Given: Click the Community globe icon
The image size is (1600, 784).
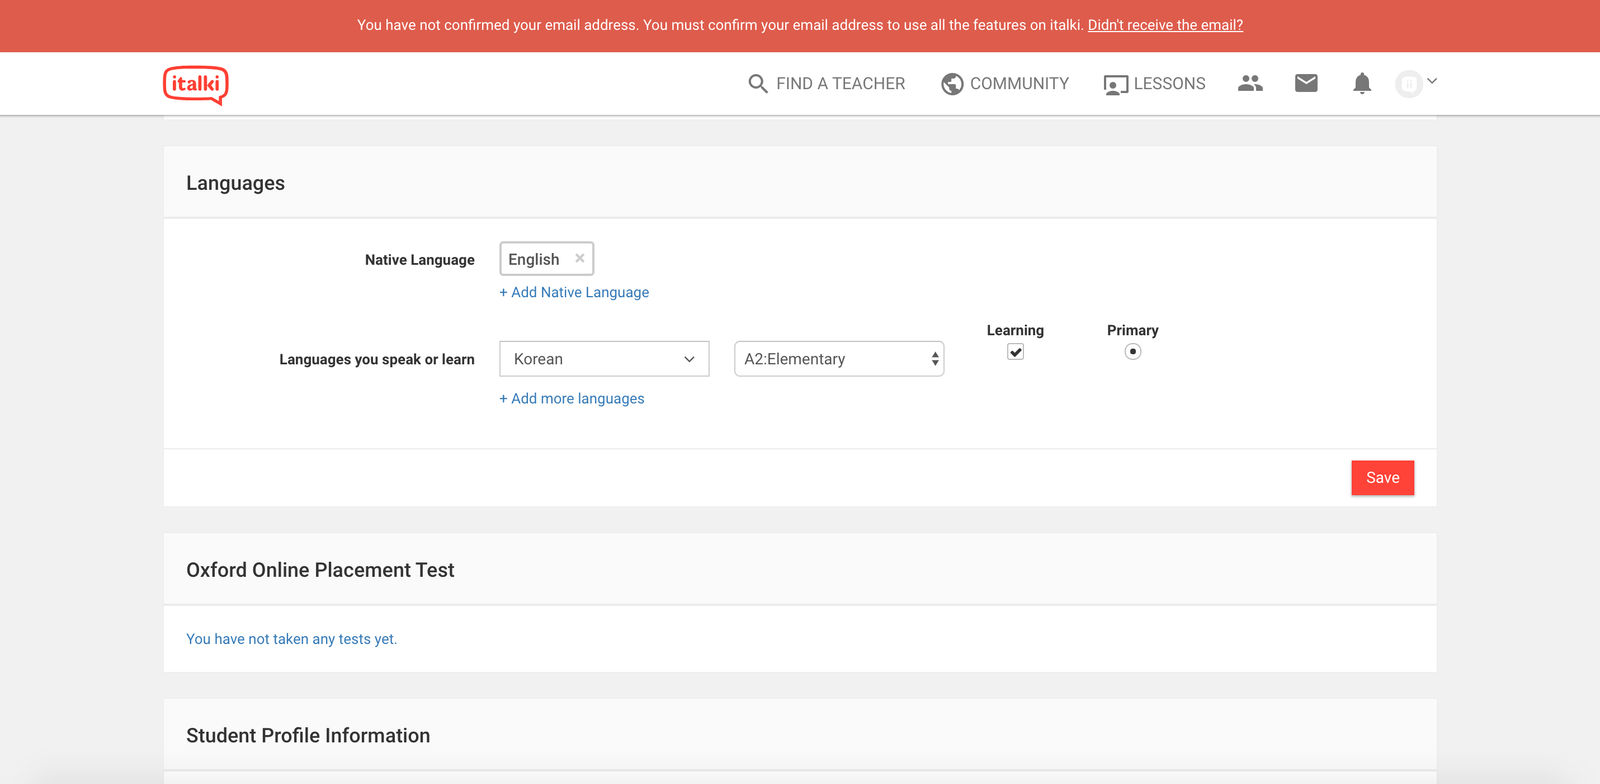Looking at the screenshot, I should tap(952, 84).
